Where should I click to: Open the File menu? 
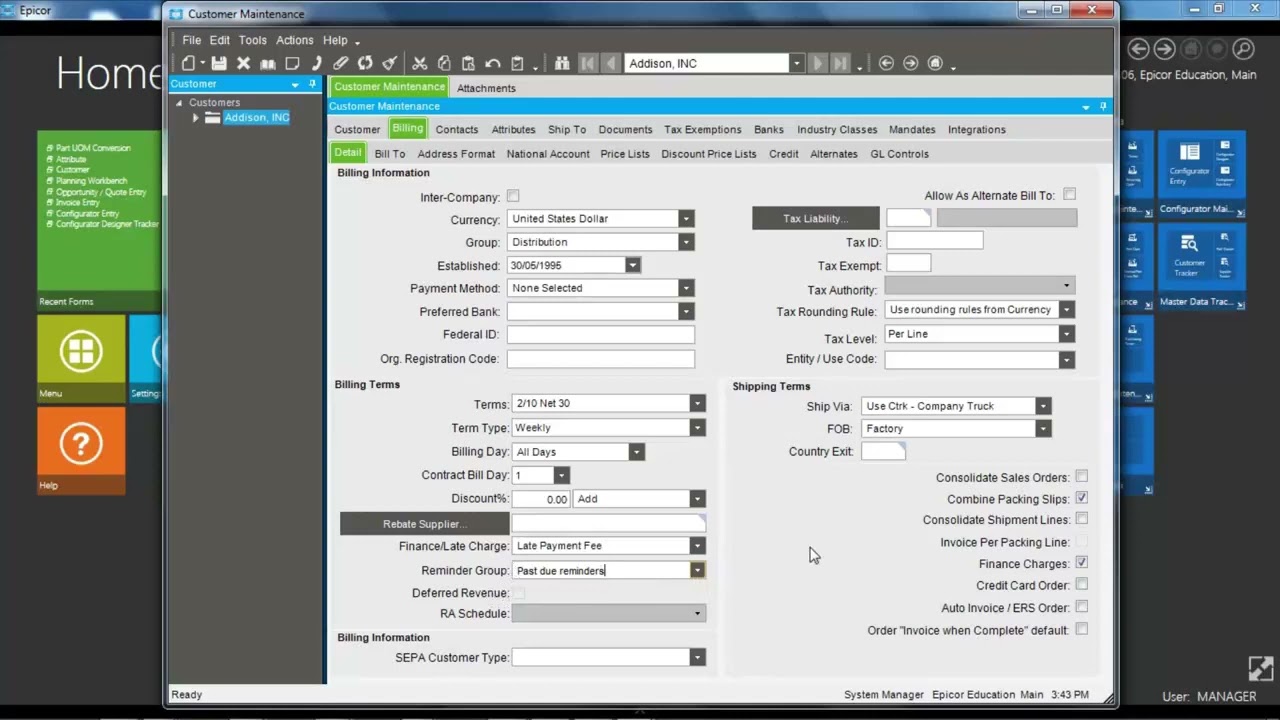(191, 40)
